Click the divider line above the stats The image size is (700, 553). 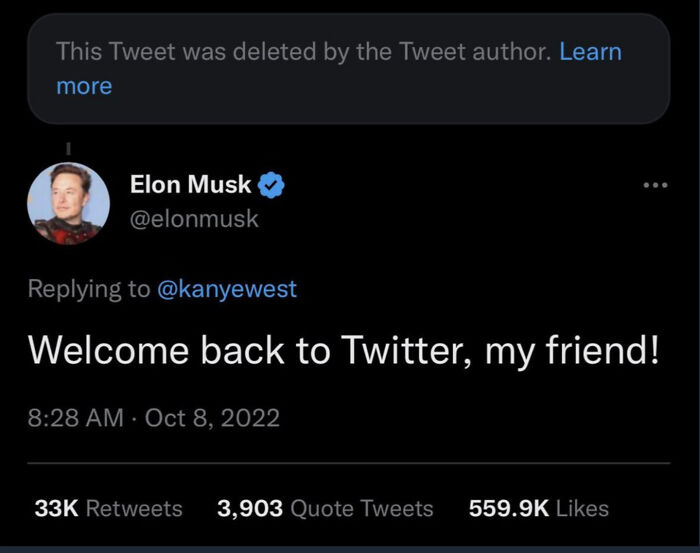pyautogui.click(x=348, y=463)
